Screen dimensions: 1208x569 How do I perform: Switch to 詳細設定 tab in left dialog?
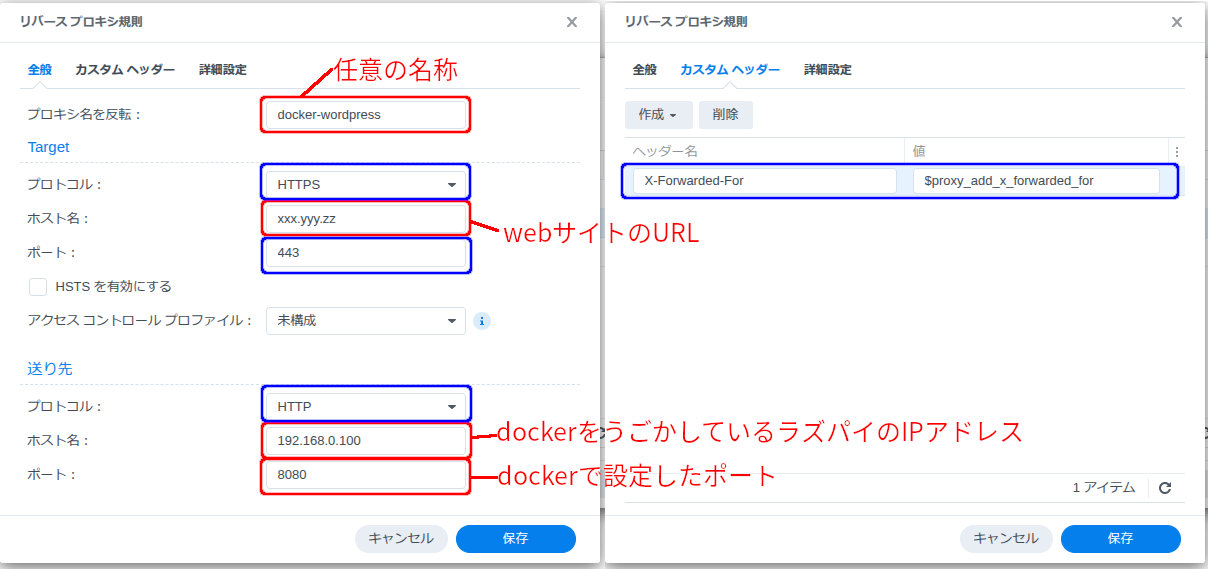coord(222,70)
